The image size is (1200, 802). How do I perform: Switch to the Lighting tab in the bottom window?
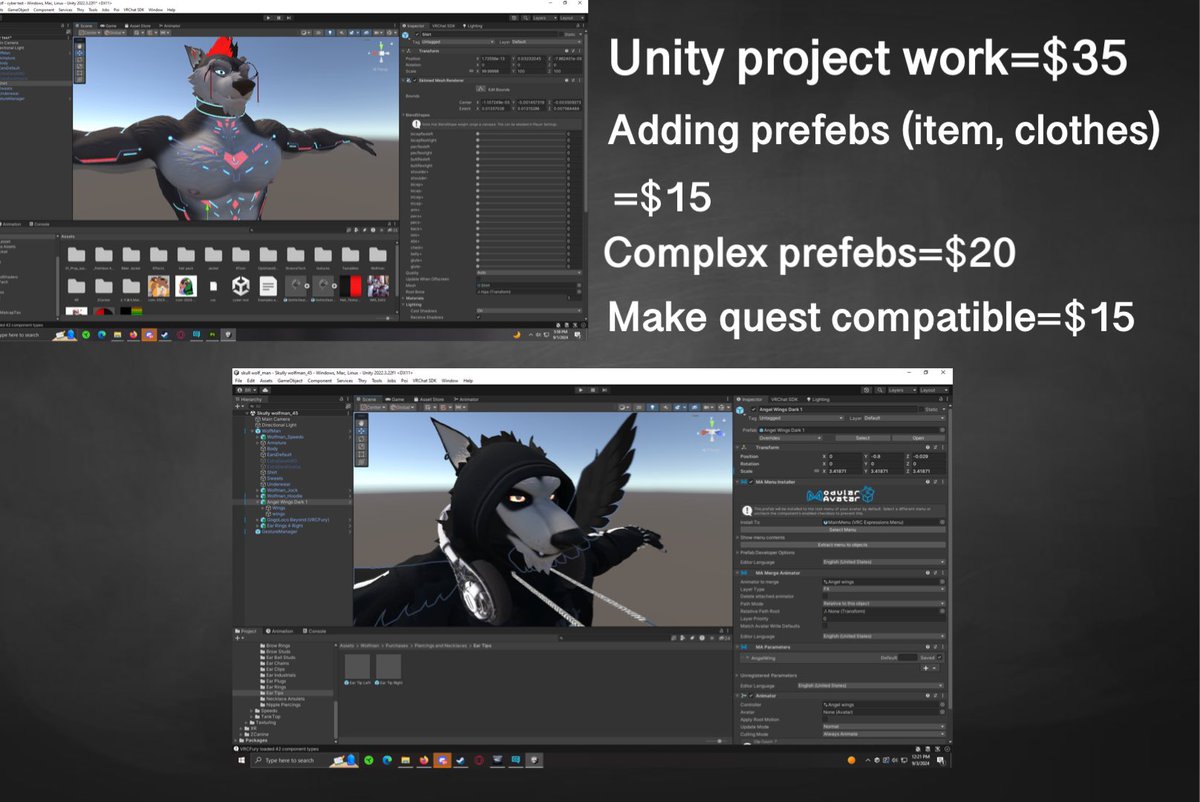pos(818,399)
